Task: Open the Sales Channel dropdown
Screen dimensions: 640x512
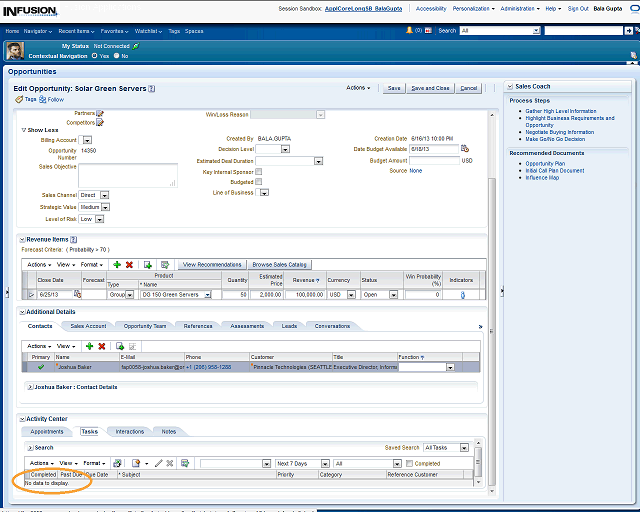Action: click(104, 195)
